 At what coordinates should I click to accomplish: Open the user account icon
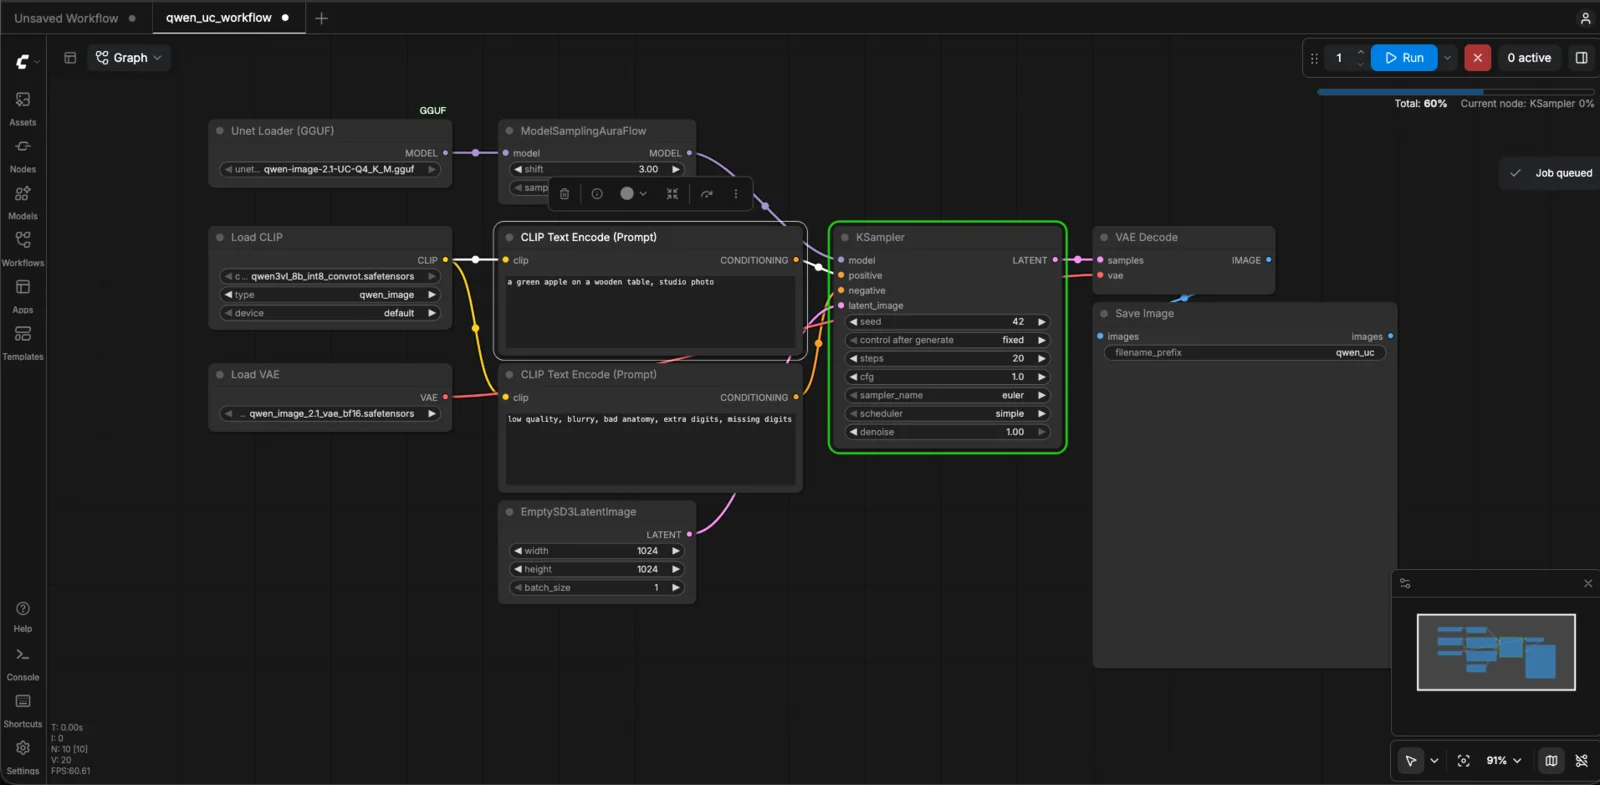[x=1585, y=18]
